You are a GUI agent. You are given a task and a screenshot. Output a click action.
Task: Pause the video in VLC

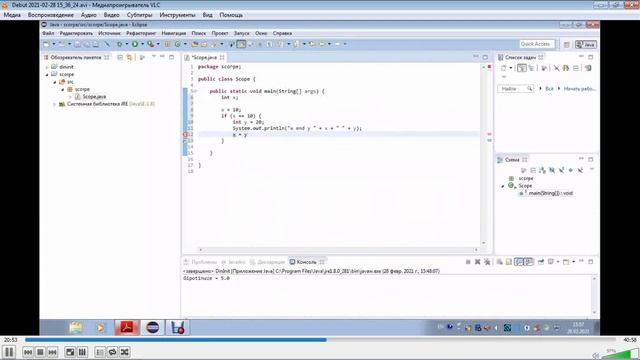tap(9, 352)
